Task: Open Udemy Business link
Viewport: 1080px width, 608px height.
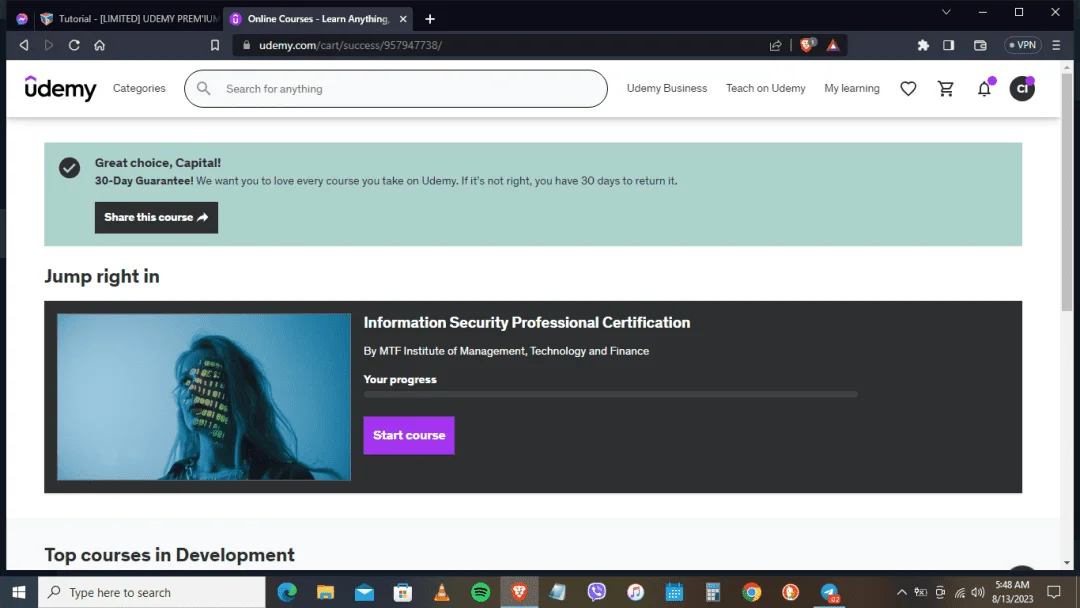Action: point(667,88)
